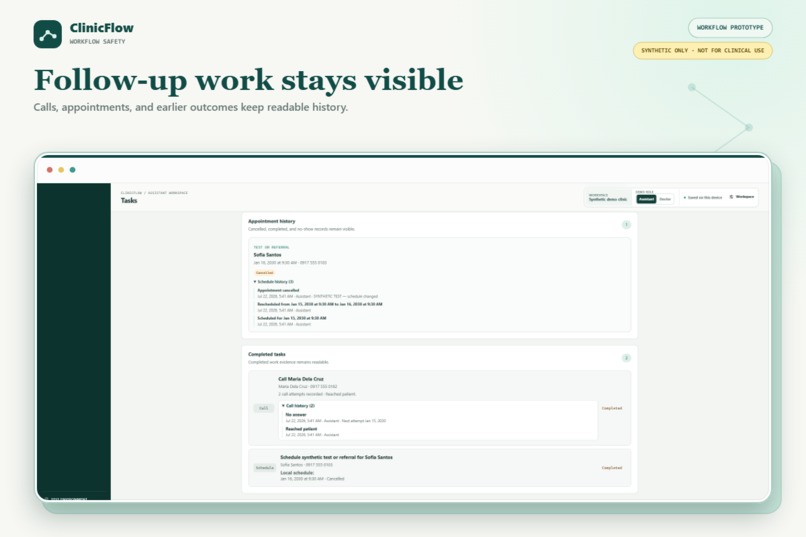The height and width of the screenshot is (537, 806).
Task: Click the yellow minimize dot of mock window
Action: coord(61,170)
